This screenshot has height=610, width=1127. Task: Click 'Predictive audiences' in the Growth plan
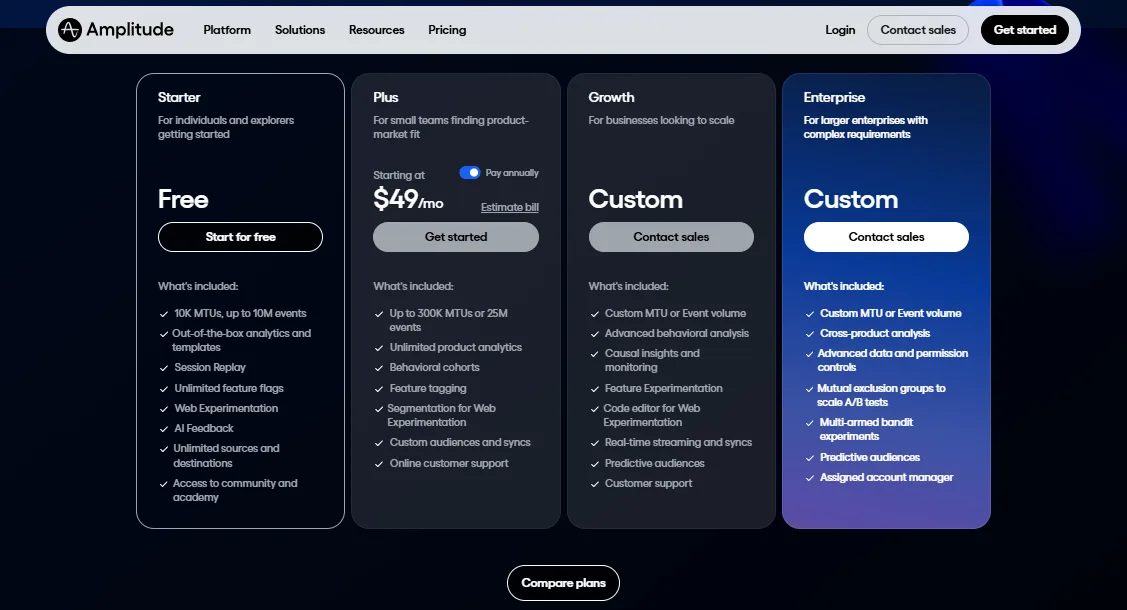(x=654, y=463)
